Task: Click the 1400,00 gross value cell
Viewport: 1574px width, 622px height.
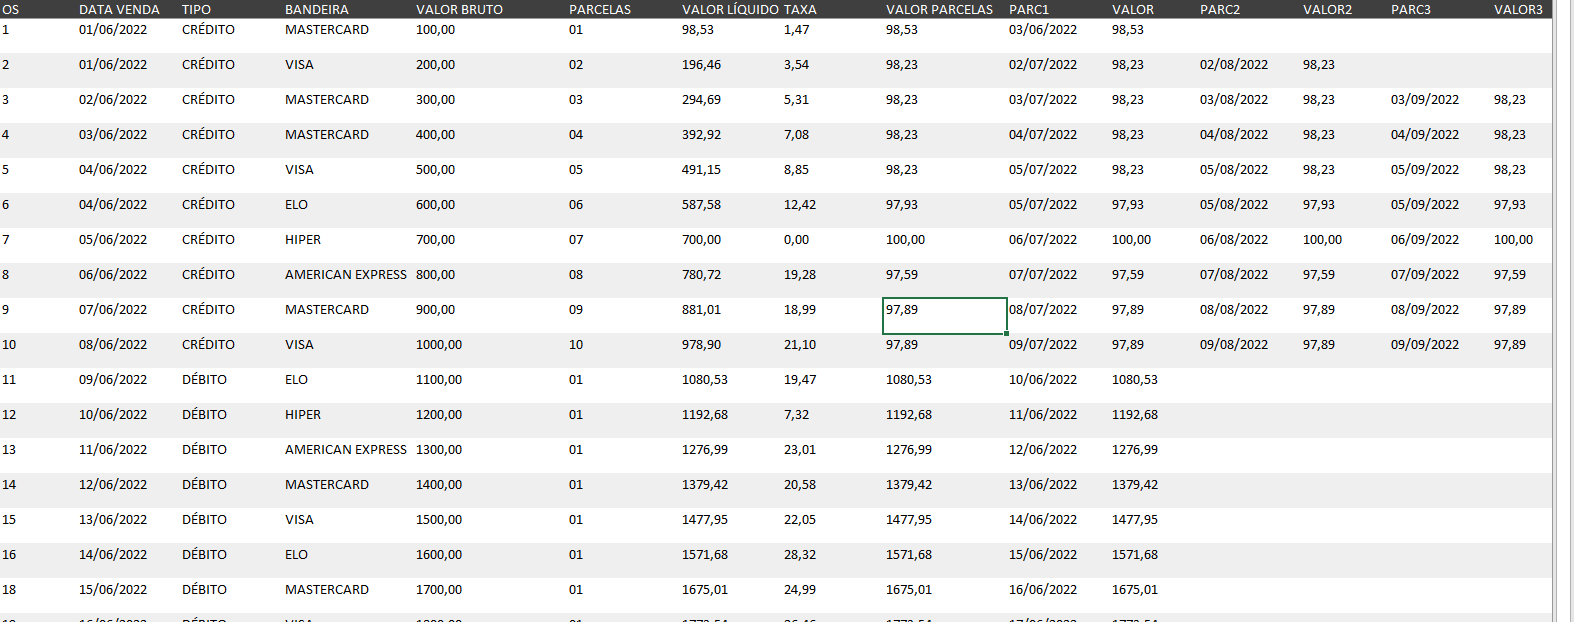Action: [439, 485]
